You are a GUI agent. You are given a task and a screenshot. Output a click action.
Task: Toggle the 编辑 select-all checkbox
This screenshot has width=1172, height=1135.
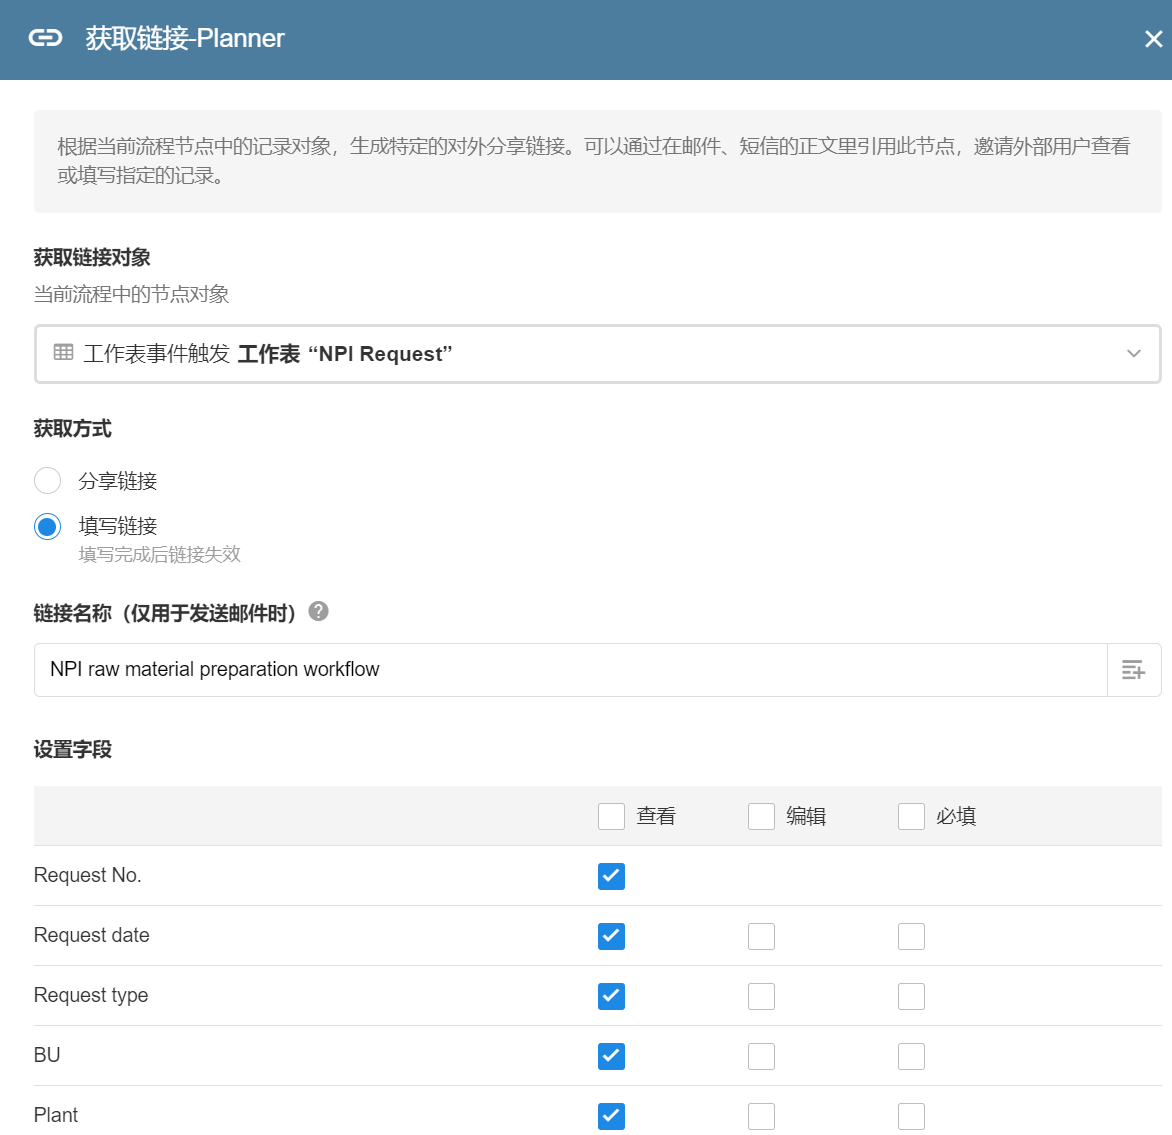point(761,816)
